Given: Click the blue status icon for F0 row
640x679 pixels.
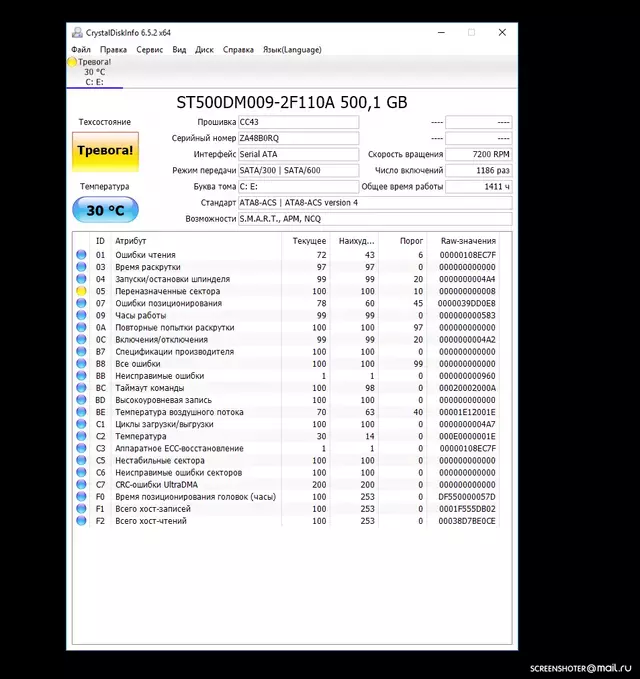Looking at the screenshot, I should tap(81, 497).
